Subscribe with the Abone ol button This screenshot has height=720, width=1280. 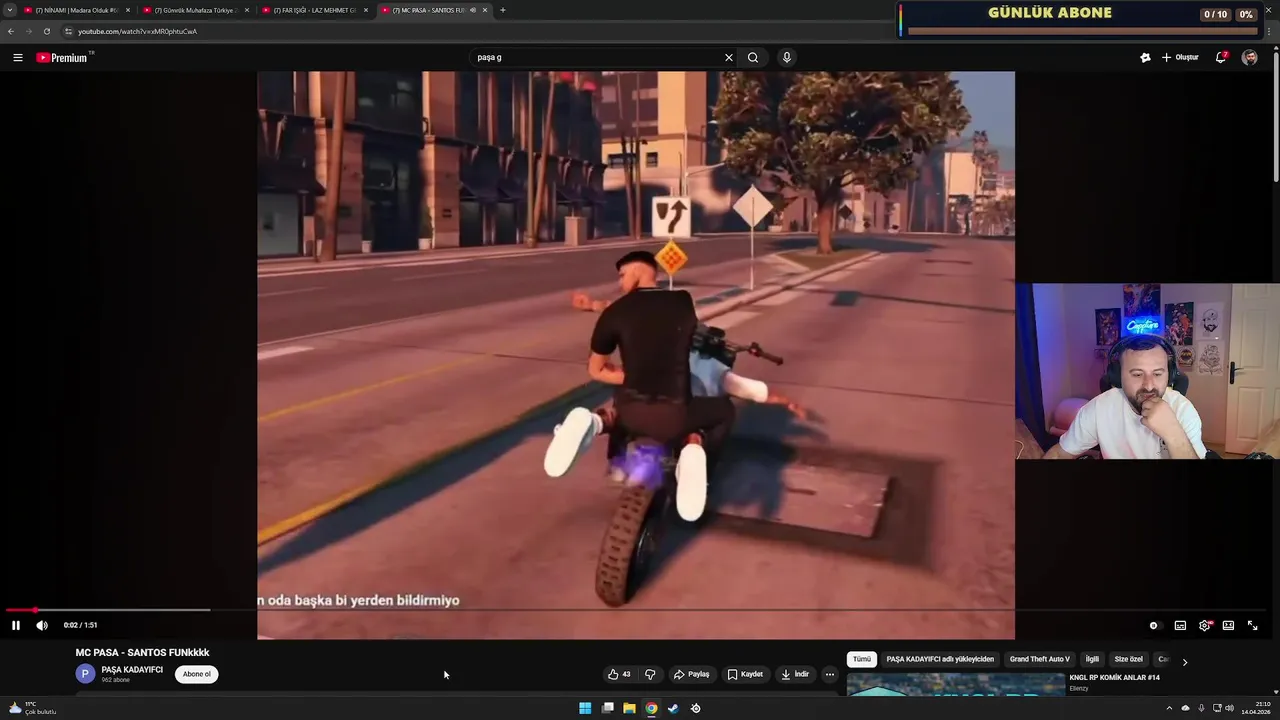pos(197,674)
